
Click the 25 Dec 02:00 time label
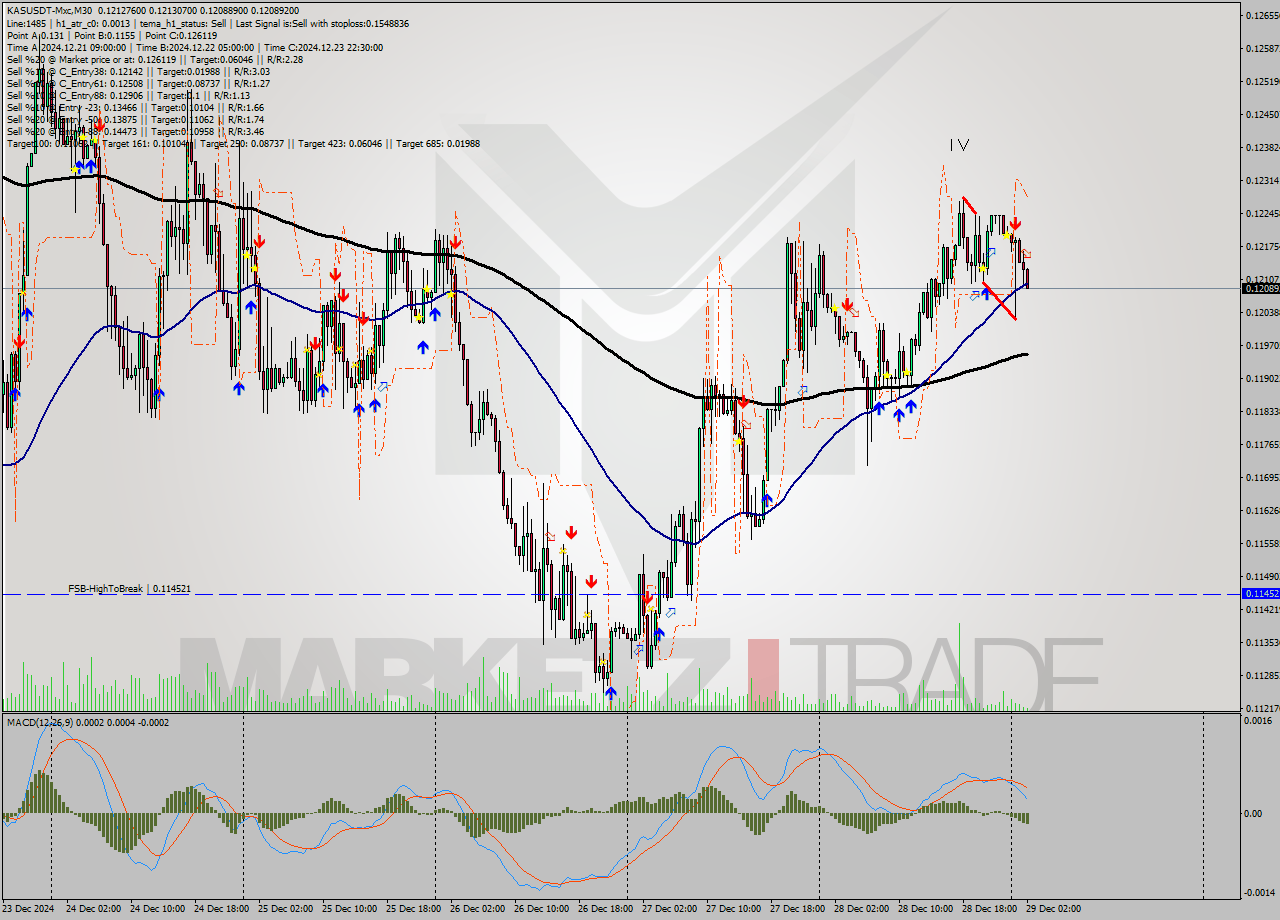[x=285, y=909]
